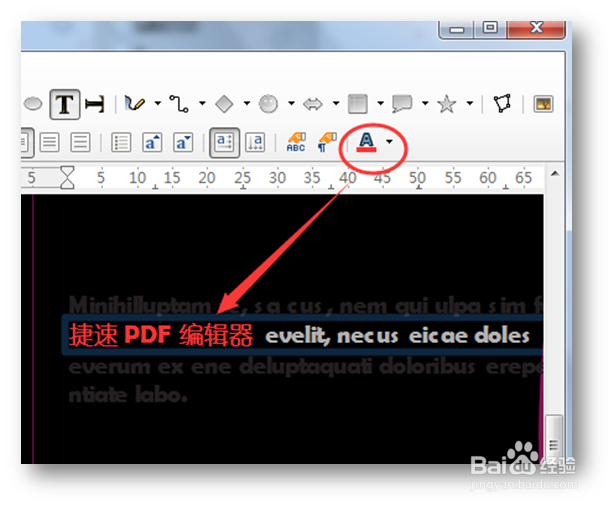
Task: Minimize the editor window
Action: [x=457, y=29]
